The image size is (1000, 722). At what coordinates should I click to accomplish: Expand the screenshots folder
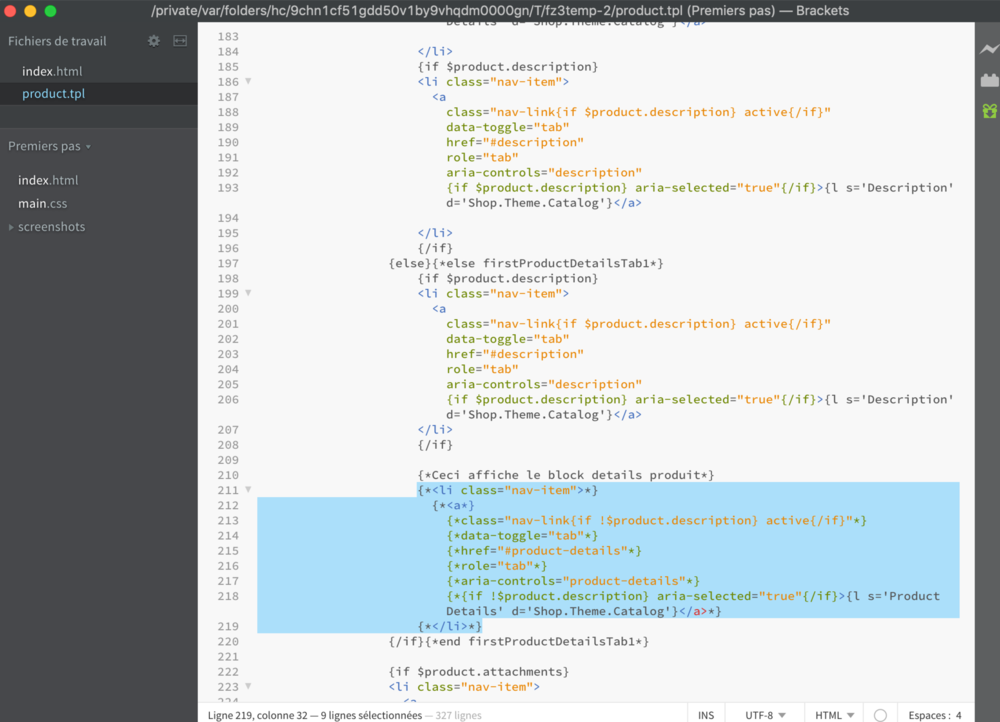50,227
